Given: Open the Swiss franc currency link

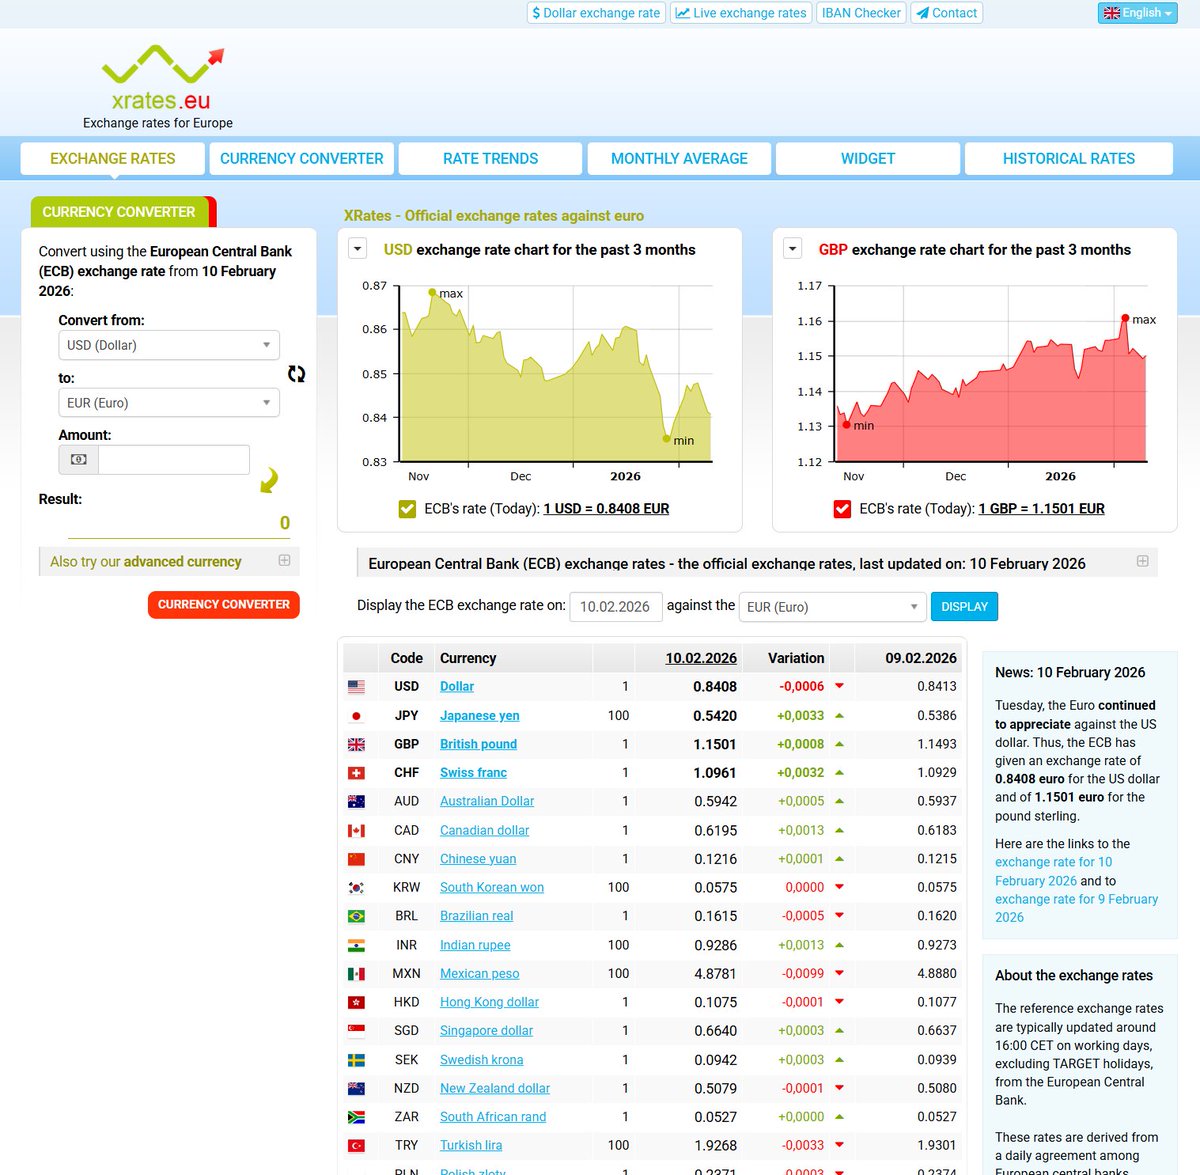Looking at the screenshot, I should click(x=473, y=773).
